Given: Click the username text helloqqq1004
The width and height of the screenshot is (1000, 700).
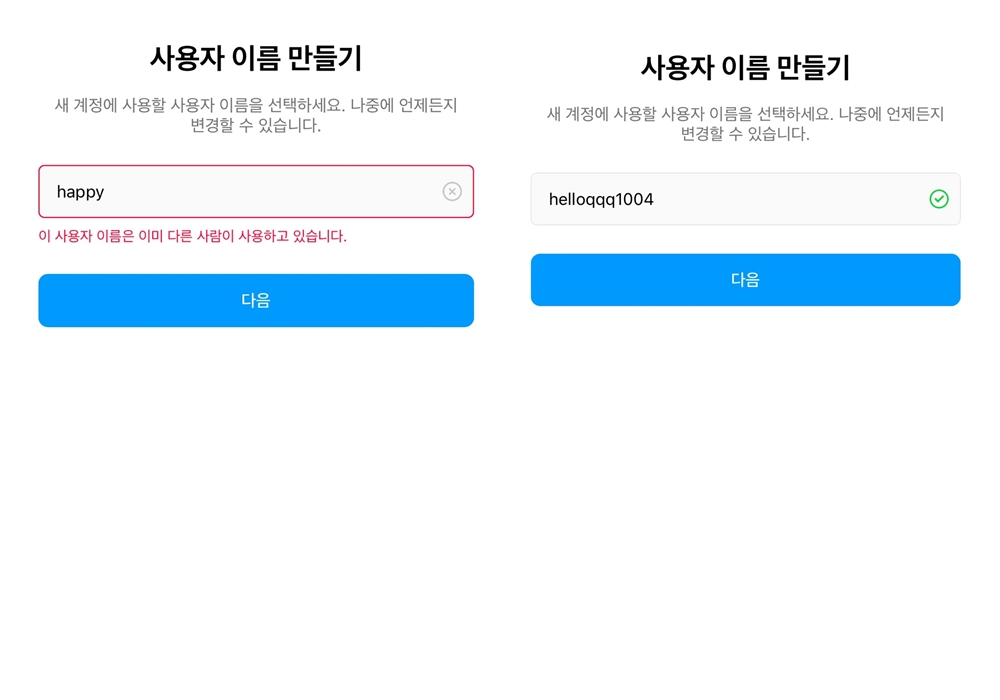Looking at the screenshot, I should tap(600, 199).
